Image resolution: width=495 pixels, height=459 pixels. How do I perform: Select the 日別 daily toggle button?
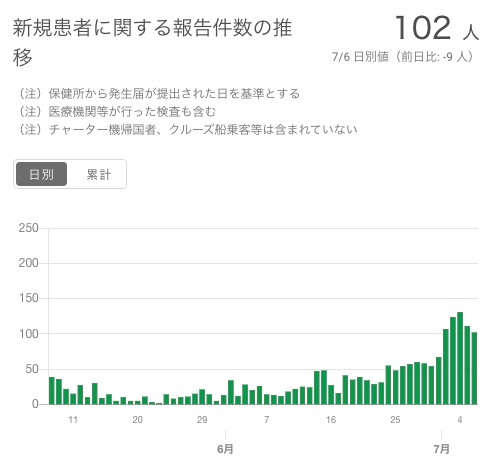(41, 174)
